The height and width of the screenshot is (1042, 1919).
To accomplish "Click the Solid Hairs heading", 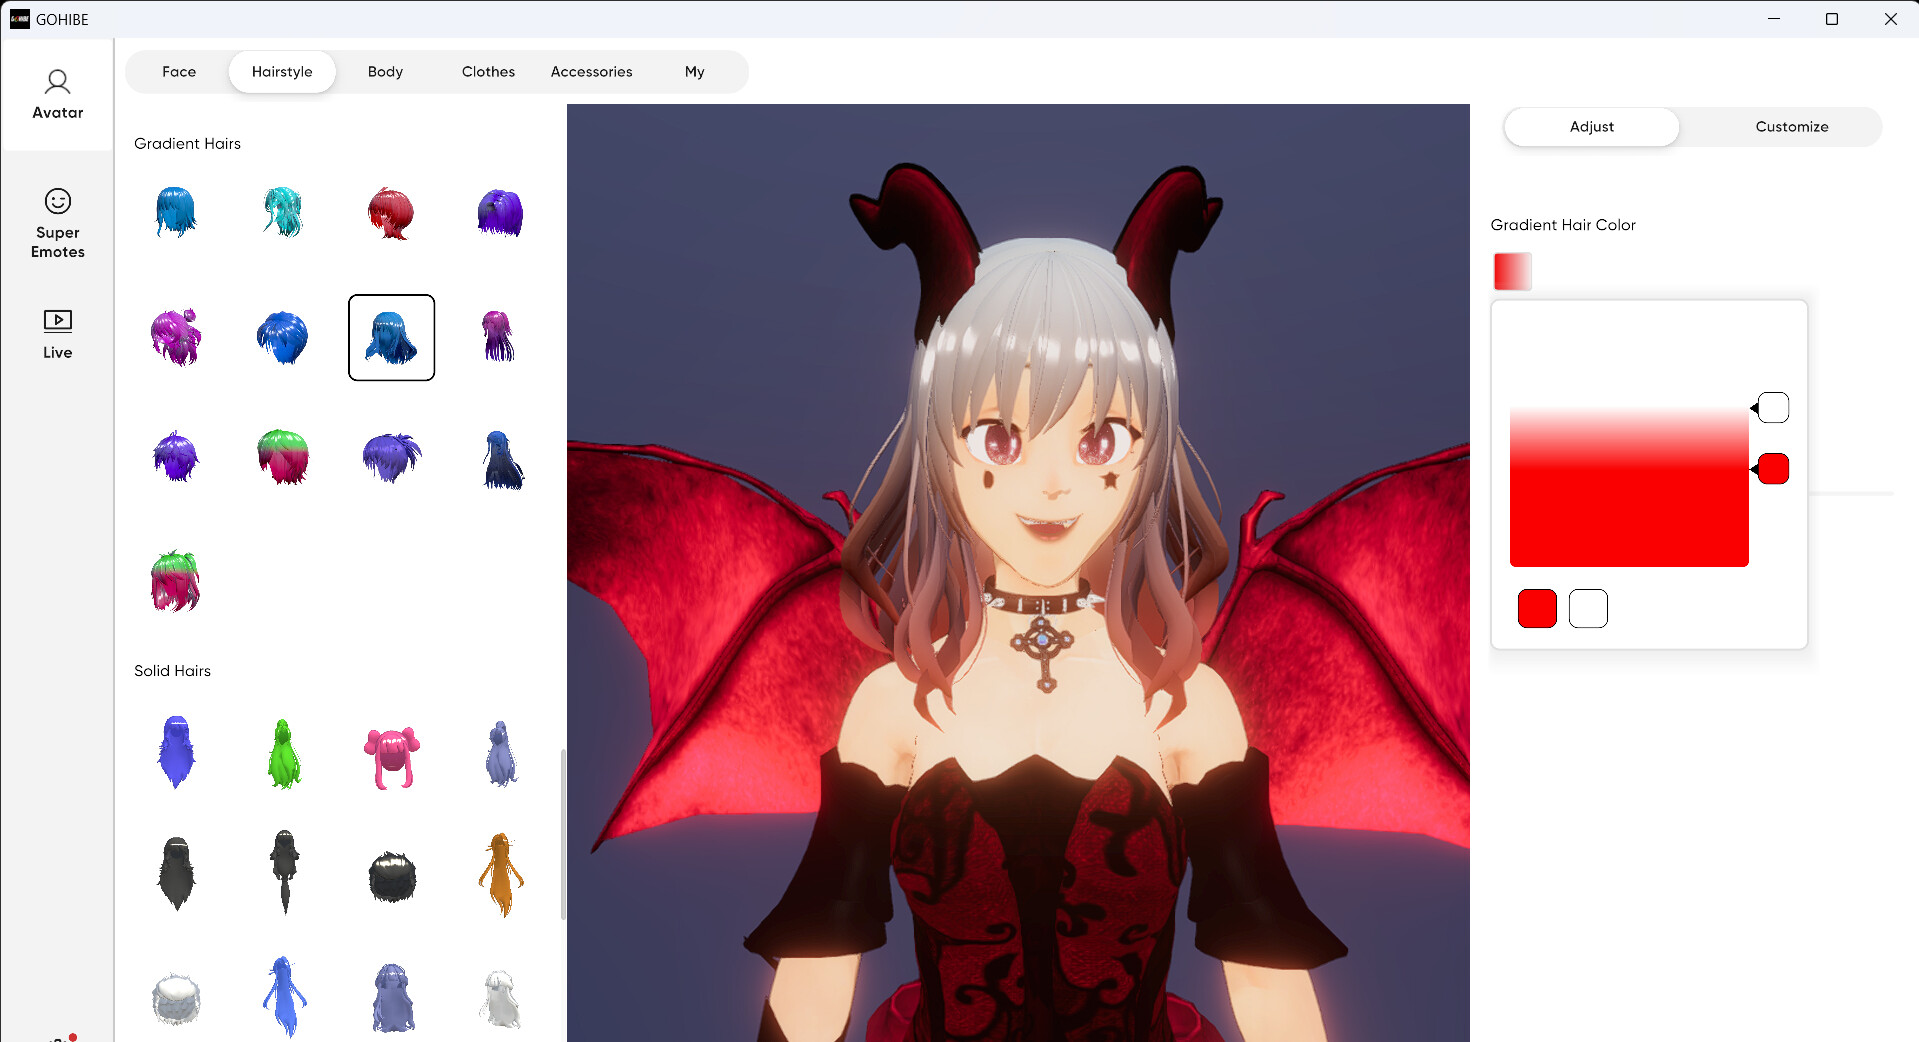I will pyautogui.click(x=172, y=671).
